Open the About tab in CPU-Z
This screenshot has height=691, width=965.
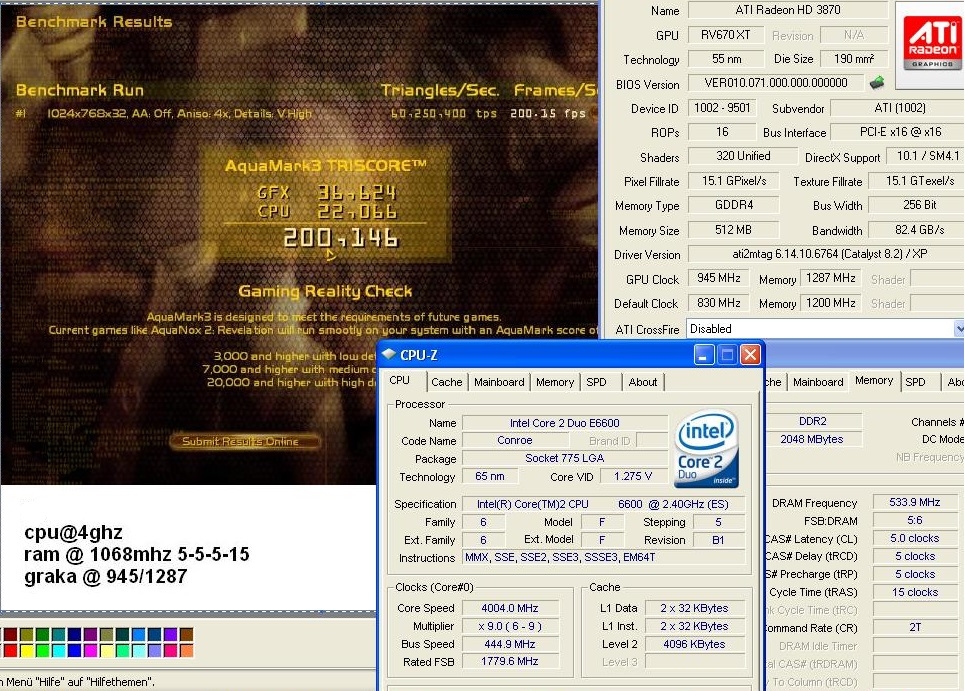coord(643,382)
